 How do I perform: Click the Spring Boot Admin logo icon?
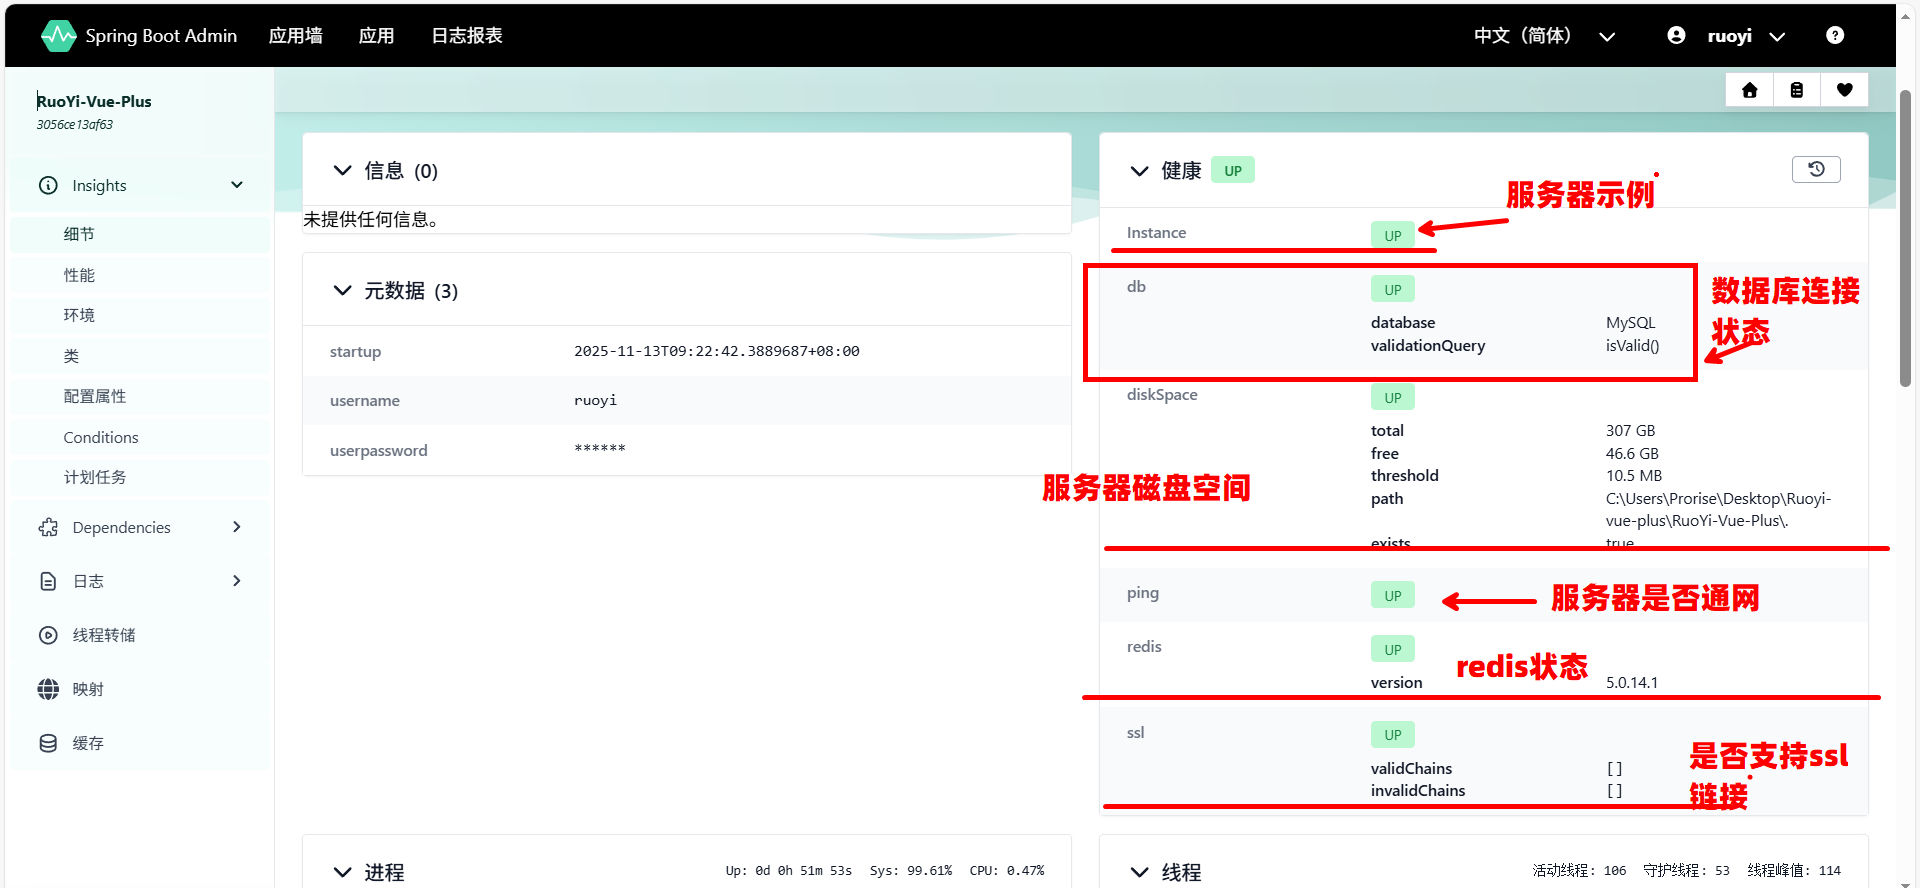point(58,36)
